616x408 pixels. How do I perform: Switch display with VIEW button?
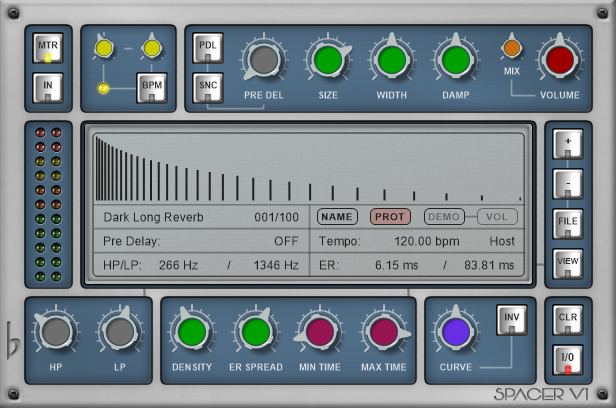tap(567, 265)
